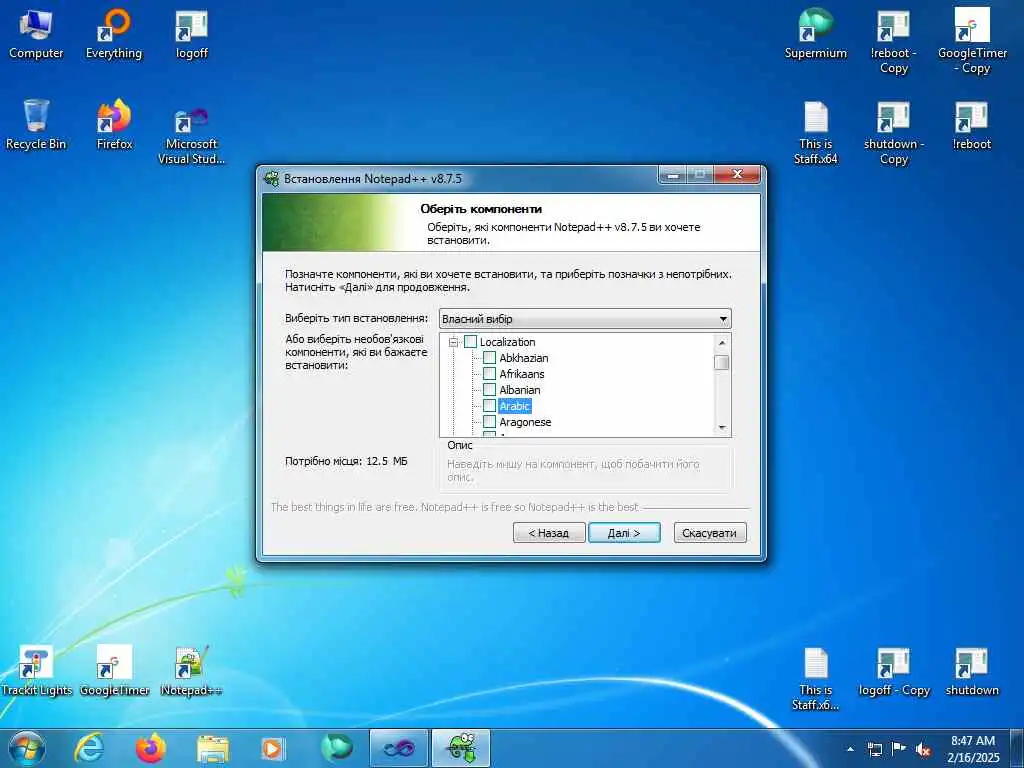The height and width of the screenshot is (768, 1024).
Task: Select the This is Staff.x64 file at top right
Action: click(816, 133)
